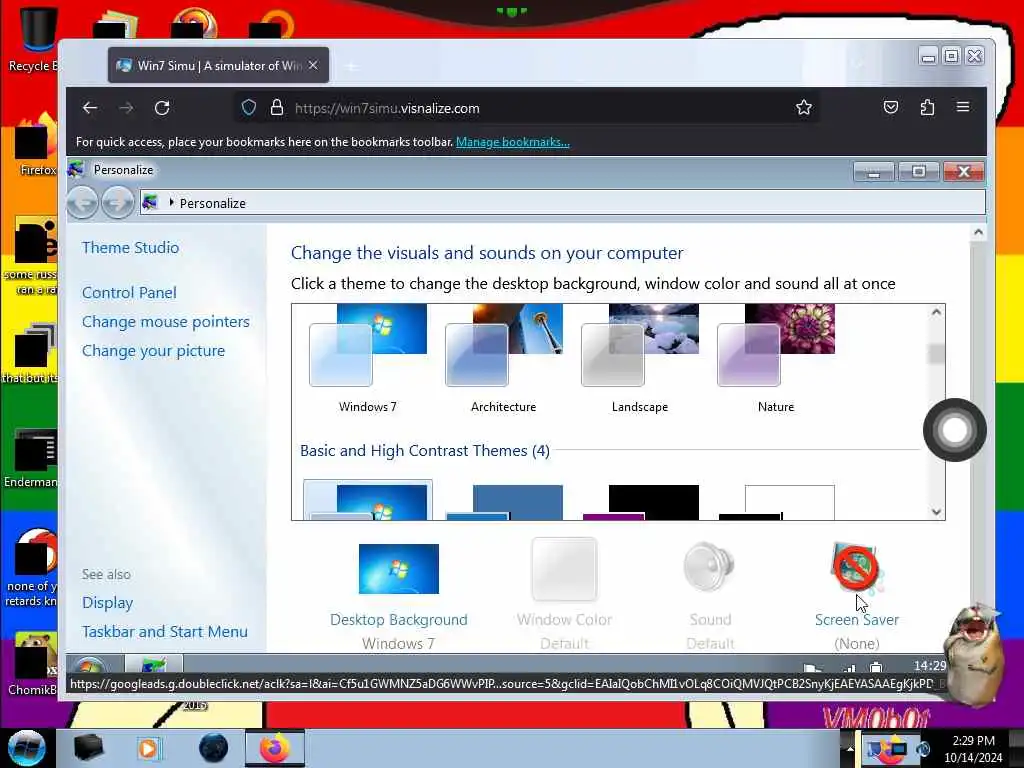Open a new tab with plus button
This screenshot has height=768, width=1024.
(x=351, y=66)
